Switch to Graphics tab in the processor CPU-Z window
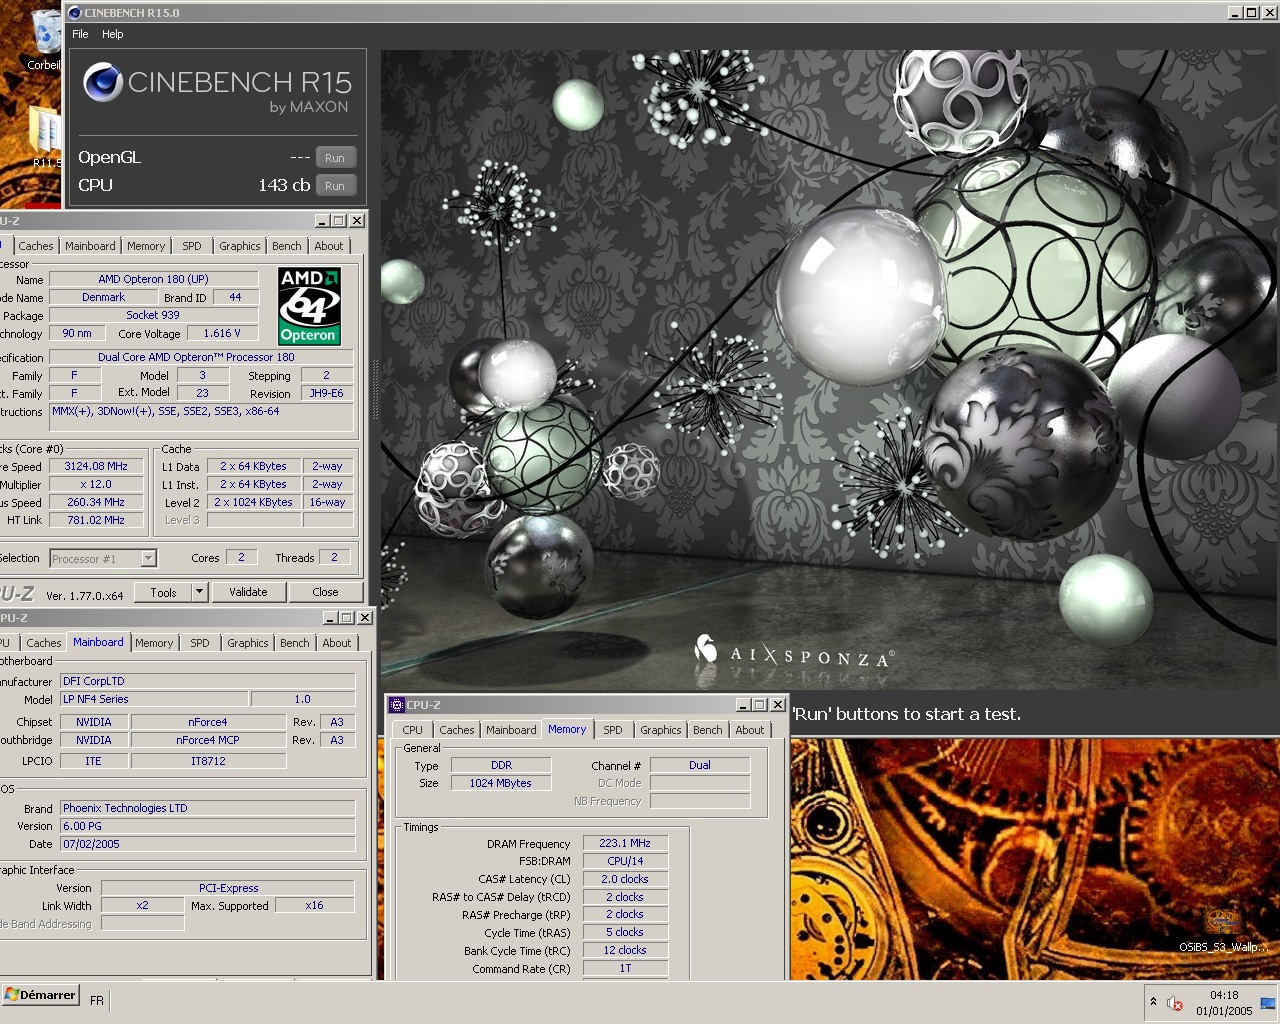Image resolution: width=1280 pixels, height=1024 pixels. 240,246
